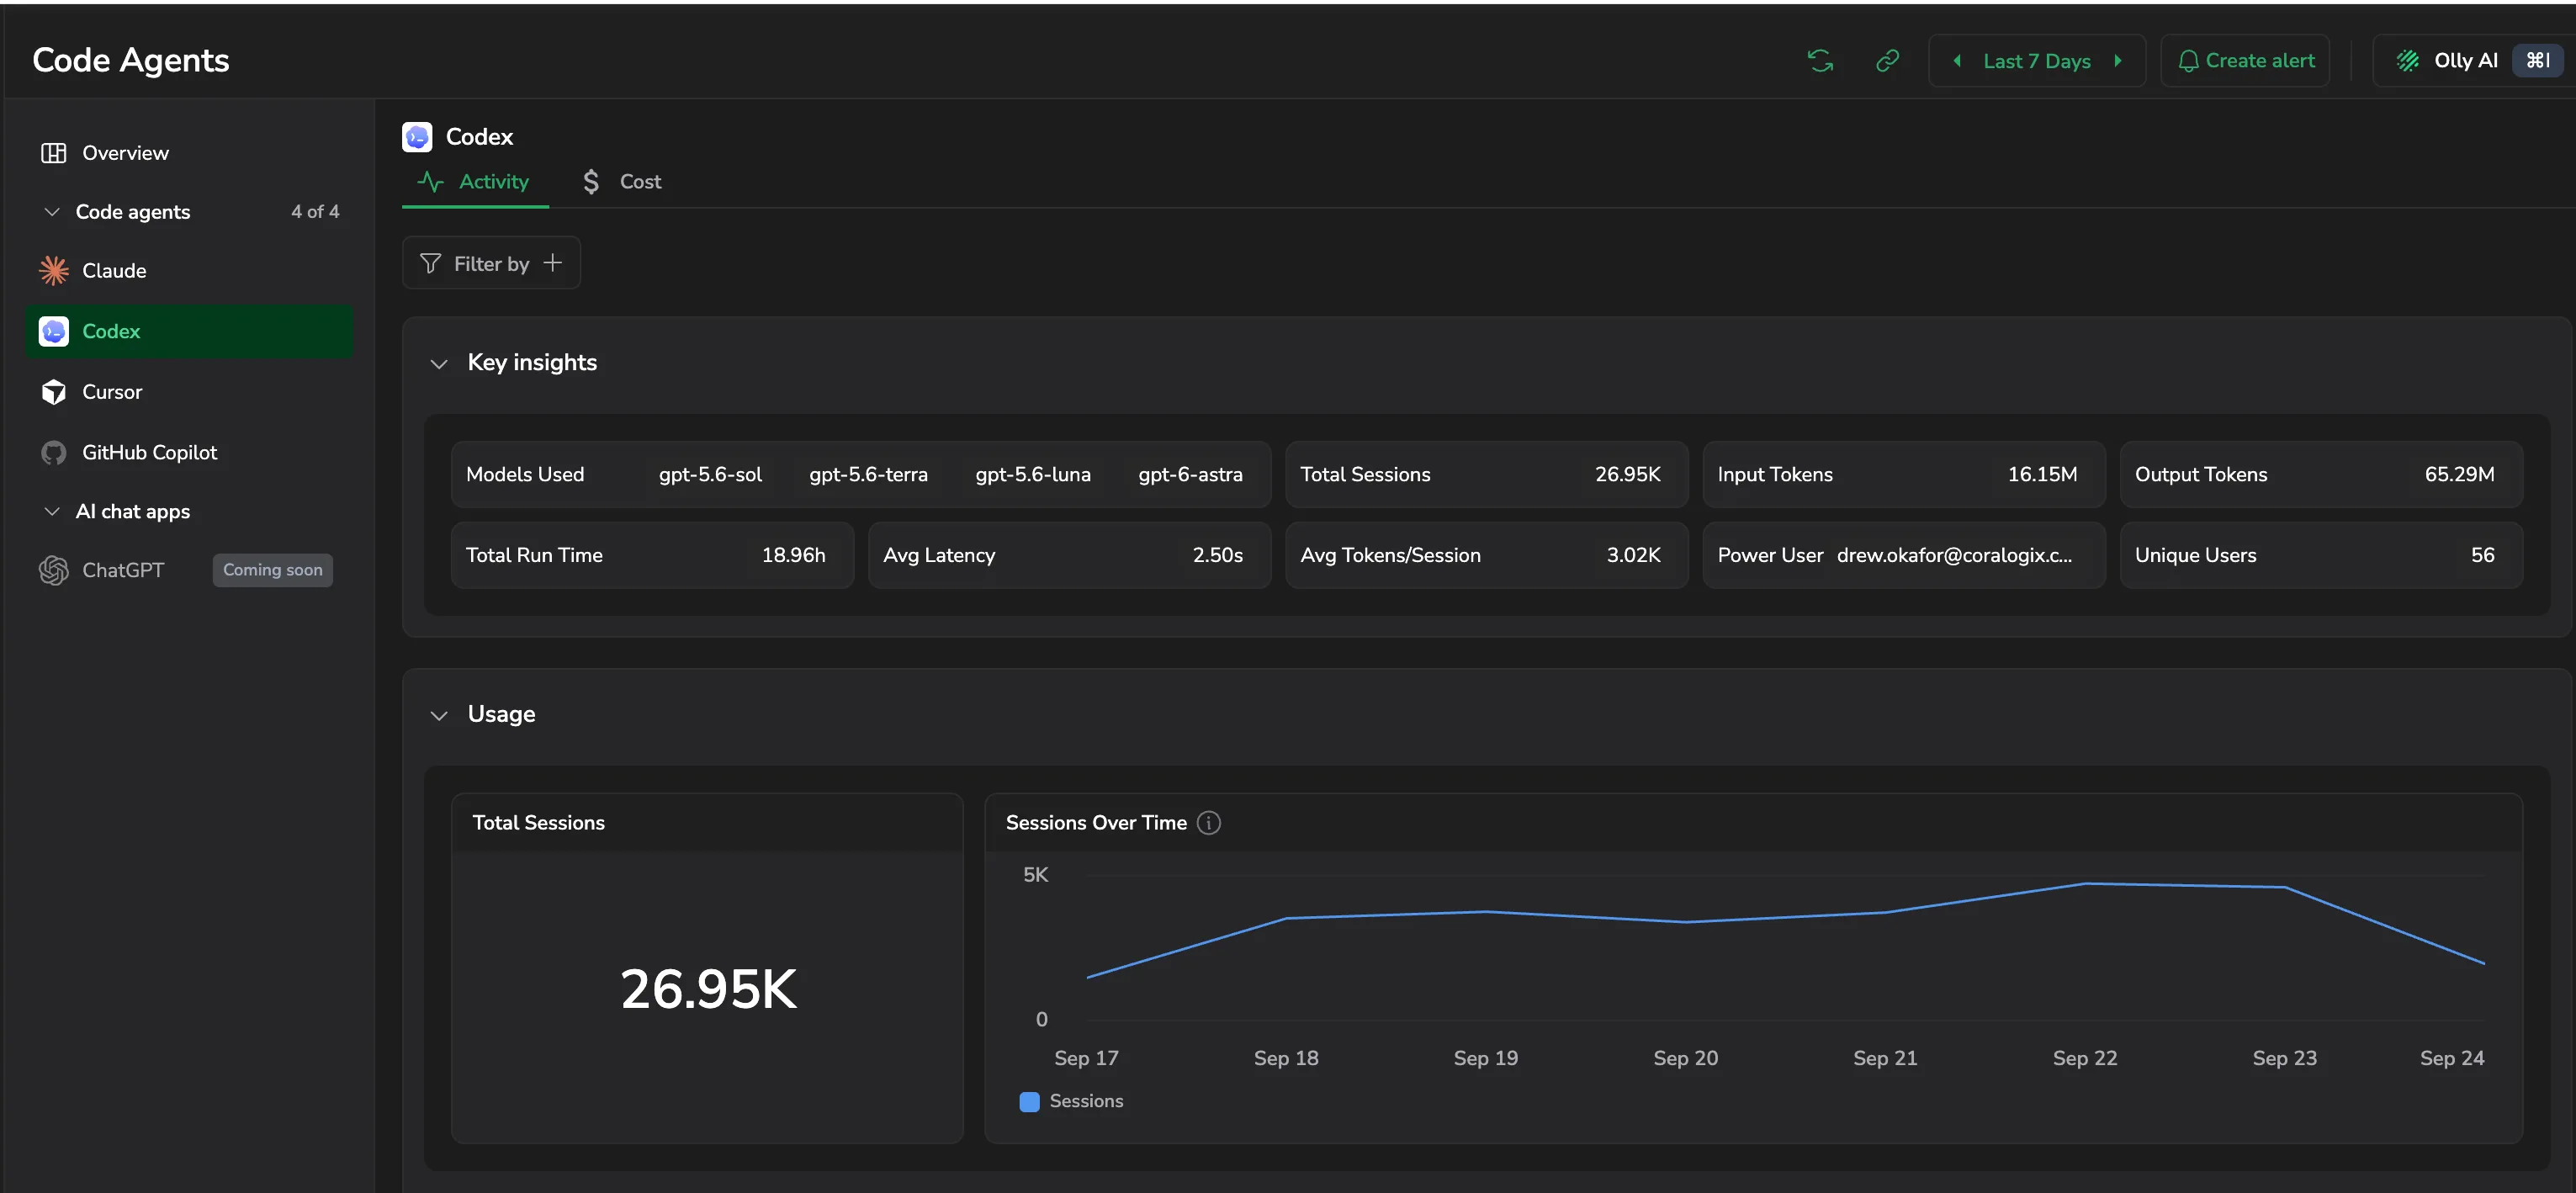Click the Sep 22 chart axis label
Image resolution: width=2576 pixels, height=1193 pixels.
2084,1058
